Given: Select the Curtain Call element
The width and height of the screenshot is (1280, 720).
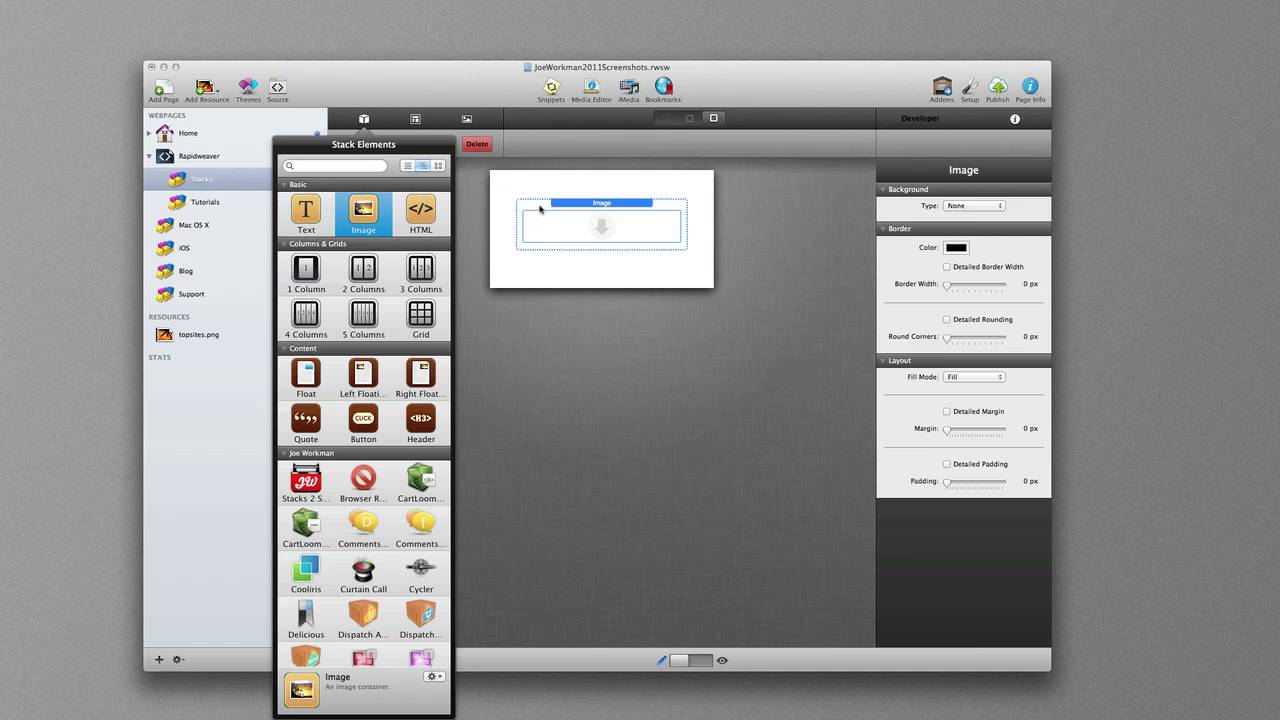Looking at the screenshot, I should click(x=363, y=574).
